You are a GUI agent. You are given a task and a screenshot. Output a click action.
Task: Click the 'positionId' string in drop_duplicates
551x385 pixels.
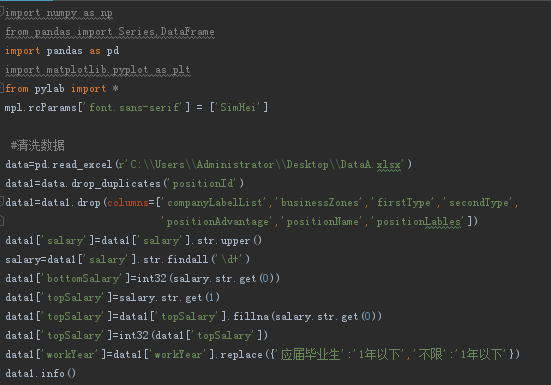coord(203,183)
